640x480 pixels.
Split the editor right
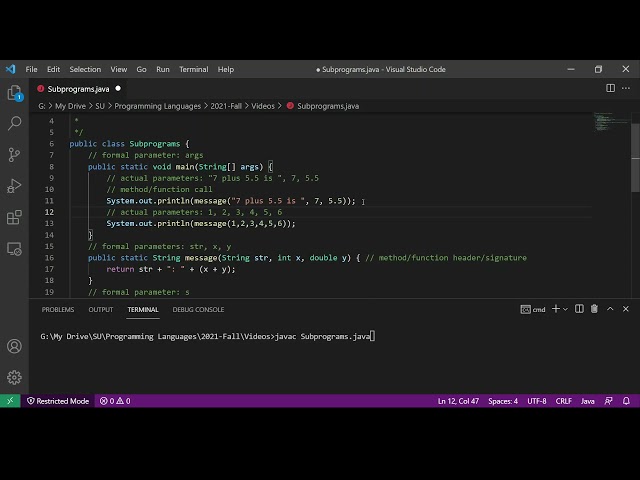[x=610, y=88]
